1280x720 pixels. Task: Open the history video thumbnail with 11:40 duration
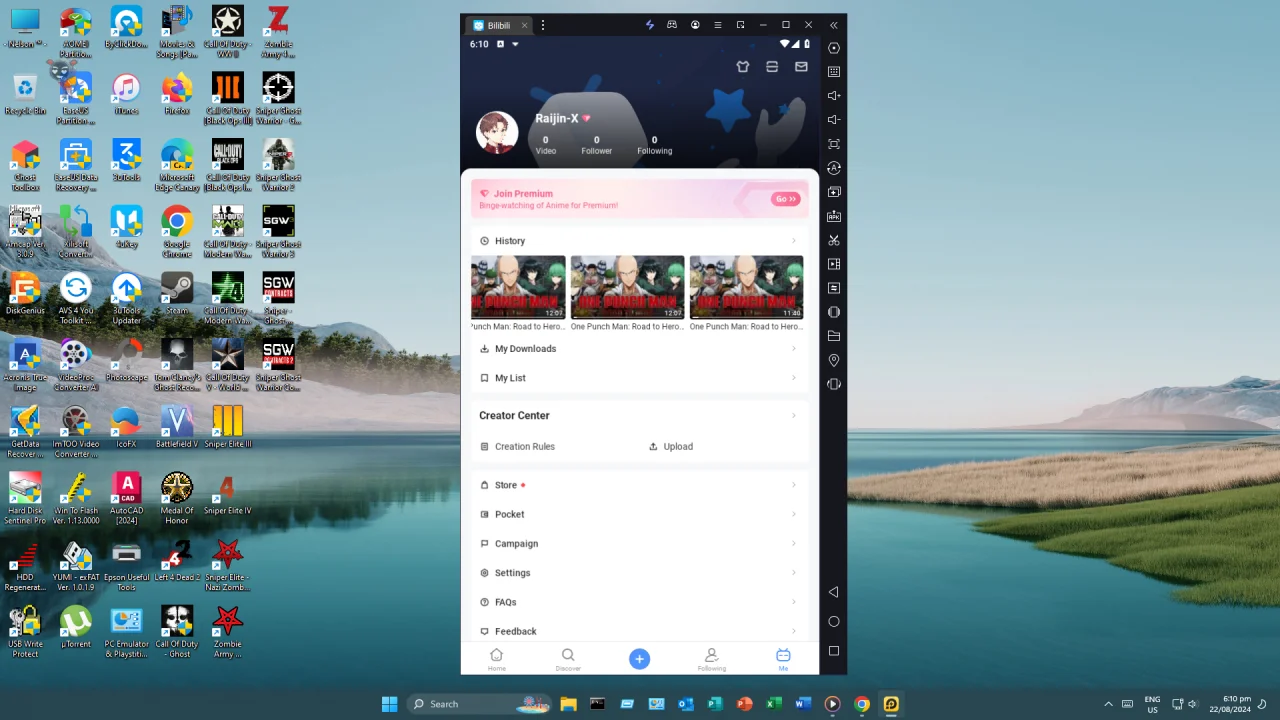(747, 287)
